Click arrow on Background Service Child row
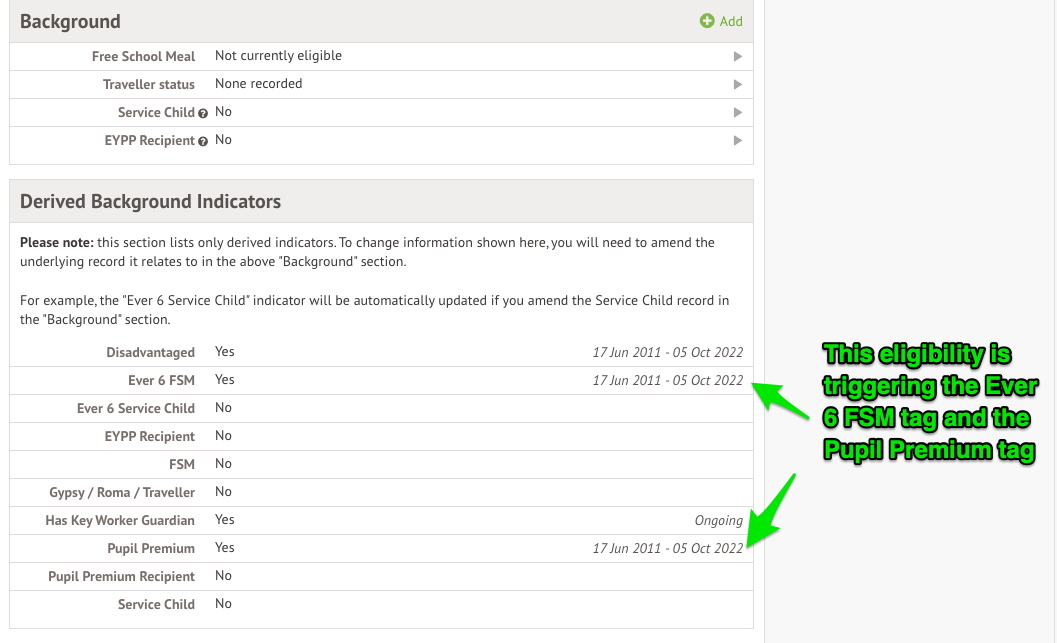Viewport: 1057px width, 643px height. 738,113
